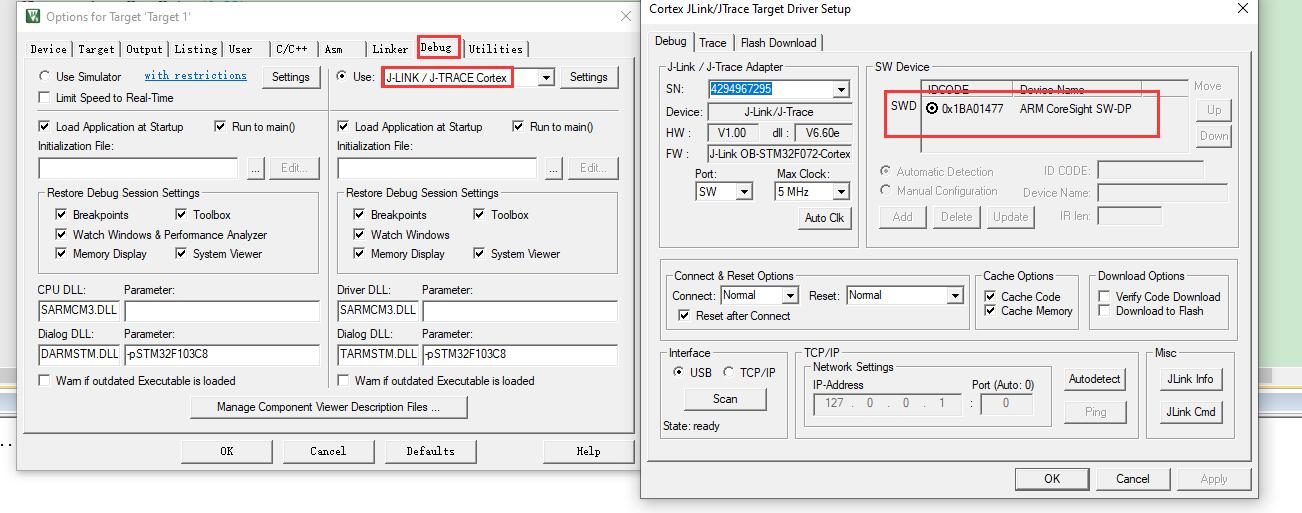Click the Dialog DLL parameter -pSTM32F103C8 for simulator
The image size is (1302, 513).
pos(222,355)
